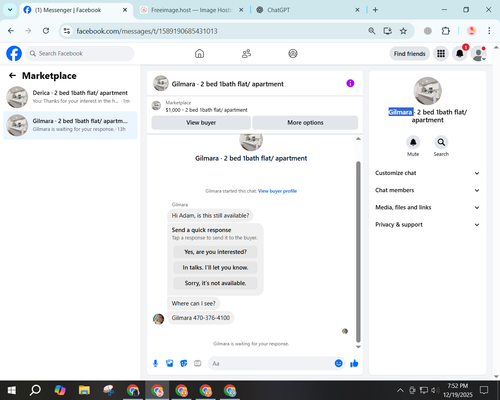500x400 pixels.
Task: Open the Groups icon in top navigation
Action: tap(293, 53)
